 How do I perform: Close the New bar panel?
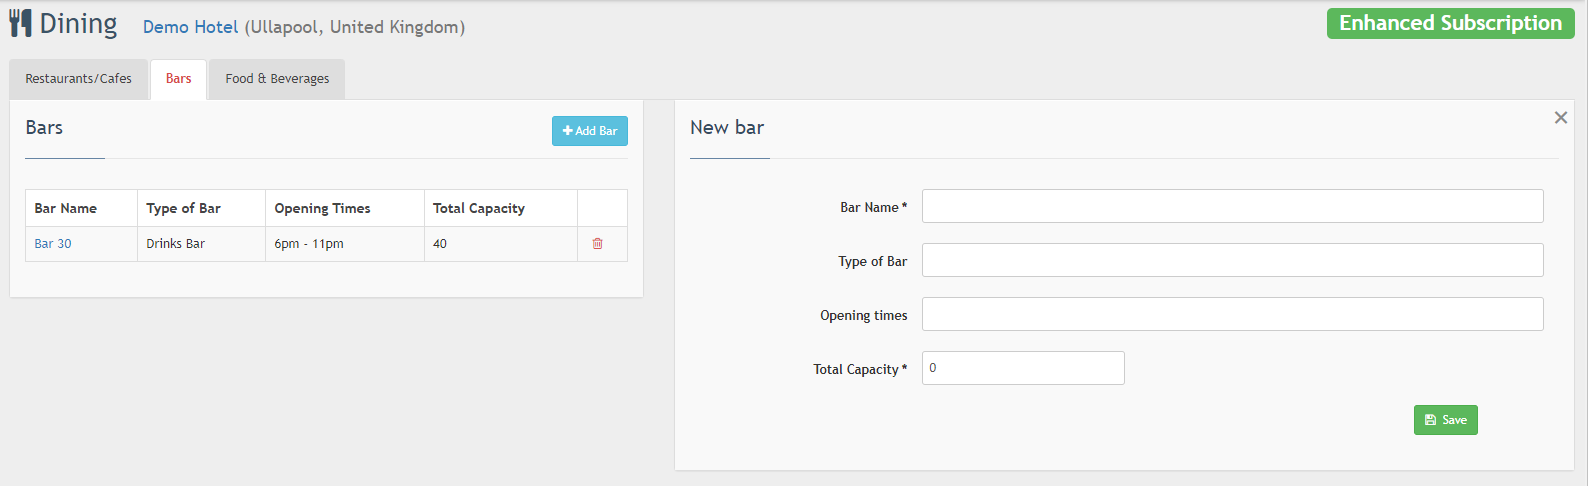click(x=1560, y=118)
